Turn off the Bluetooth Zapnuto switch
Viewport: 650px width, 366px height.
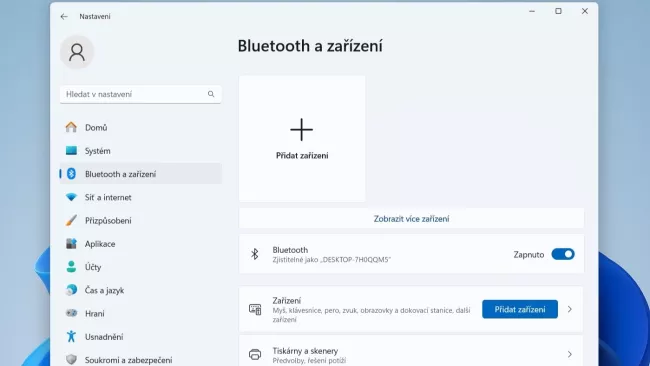(563, 254)
